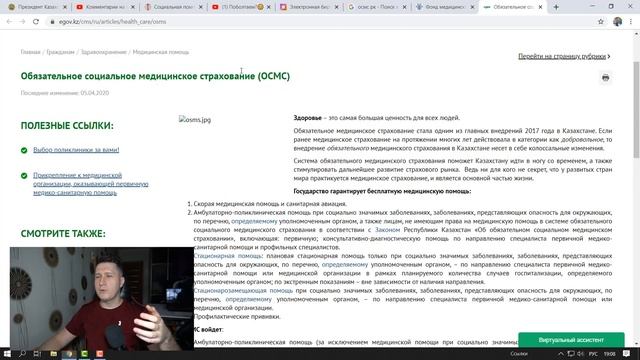The height and width of the screenshot is (360, 640).
Task: Open a new browser tab
Action: (x=556, y=7)
